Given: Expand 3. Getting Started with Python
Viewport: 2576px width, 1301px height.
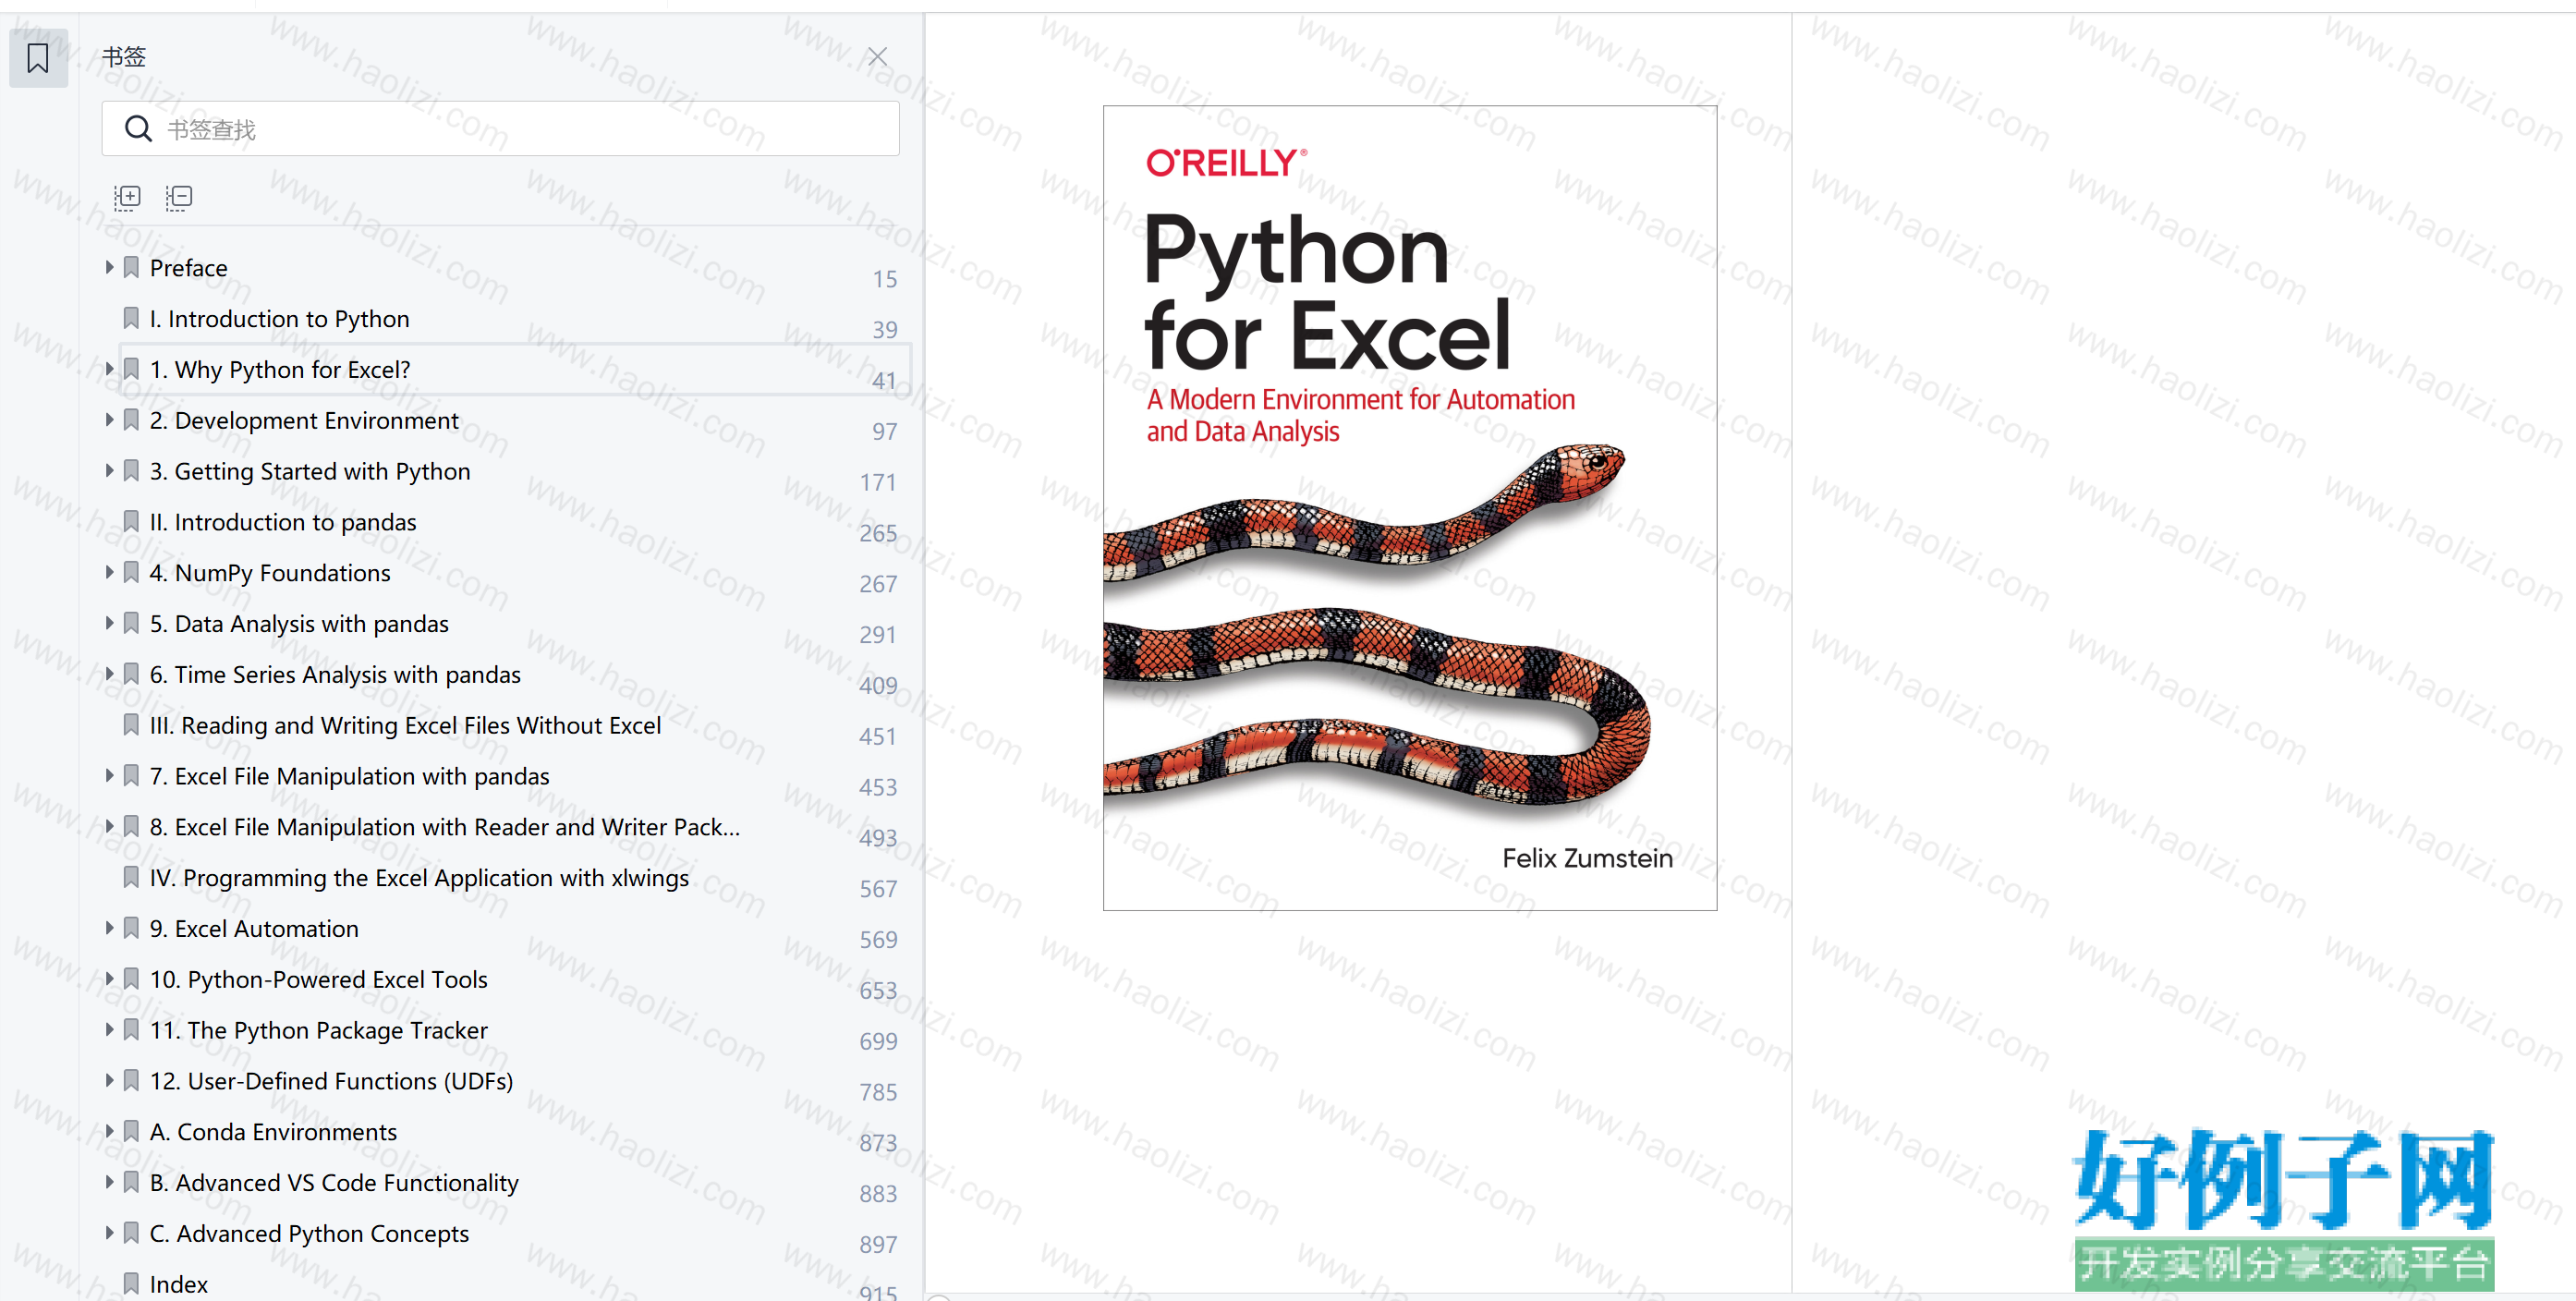Looking at the screenshot, I should [x=109, y=471].
